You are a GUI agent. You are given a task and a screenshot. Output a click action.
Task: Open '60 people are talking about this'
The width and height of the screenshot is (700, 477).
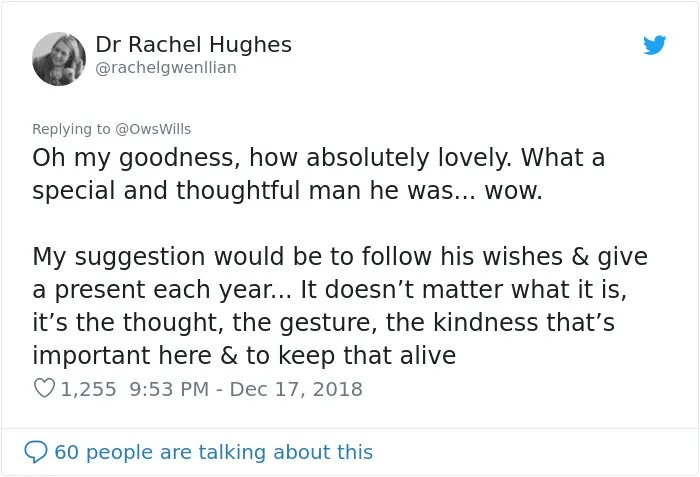pos(213,452)
